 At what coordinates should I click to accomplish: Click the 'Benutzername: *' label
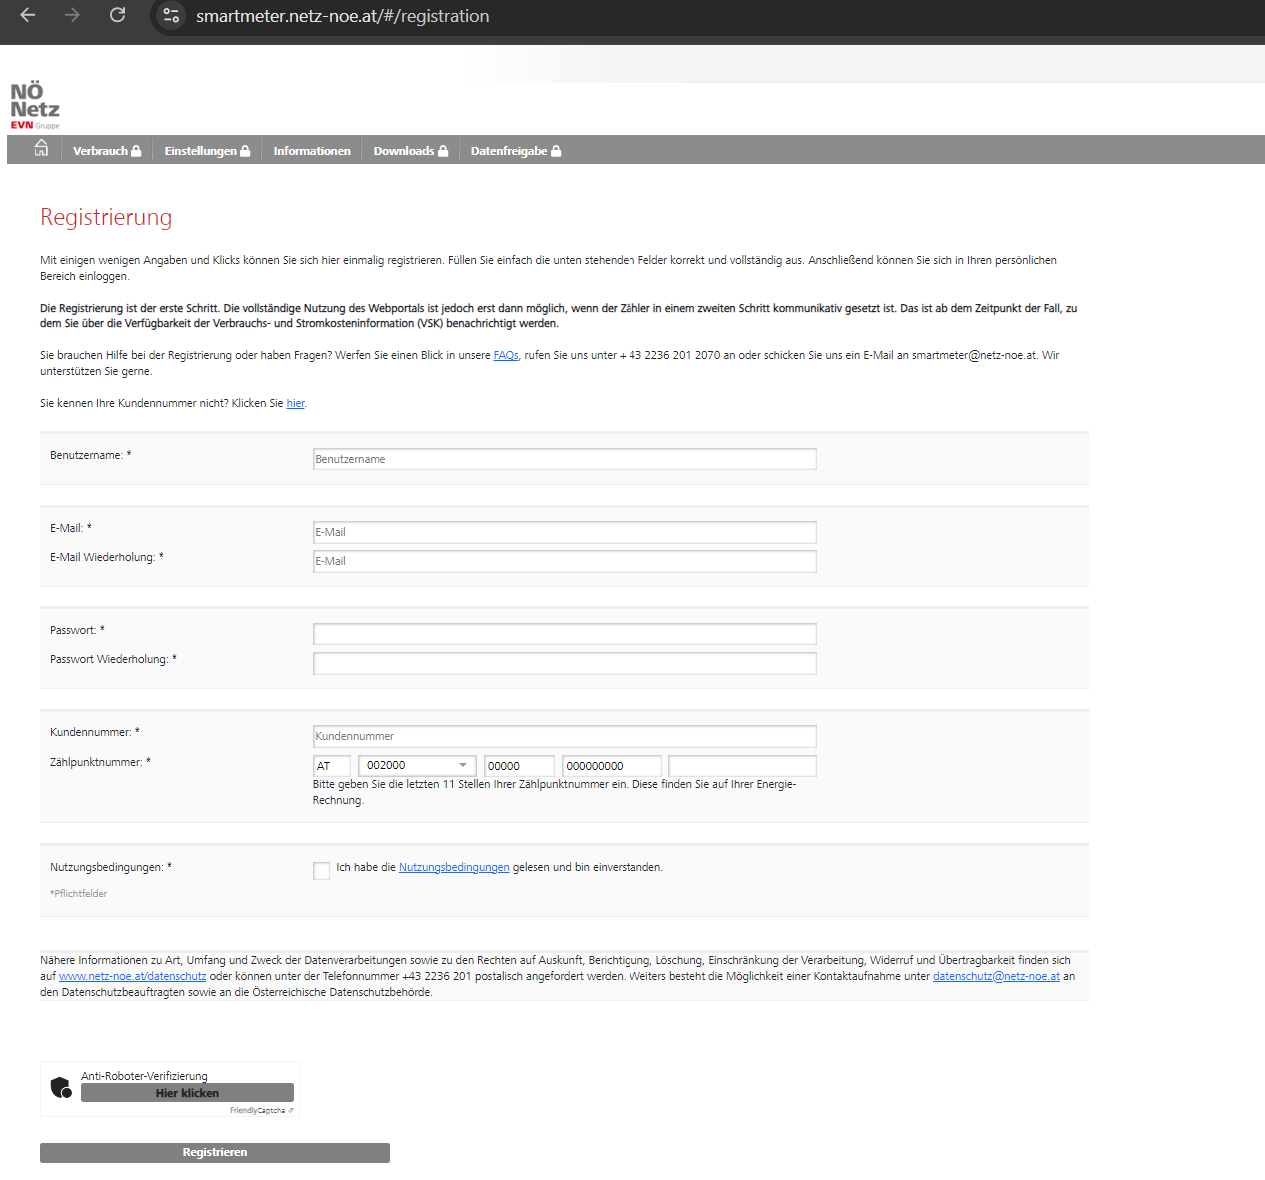pyautogui.click(x=90, y=455)
